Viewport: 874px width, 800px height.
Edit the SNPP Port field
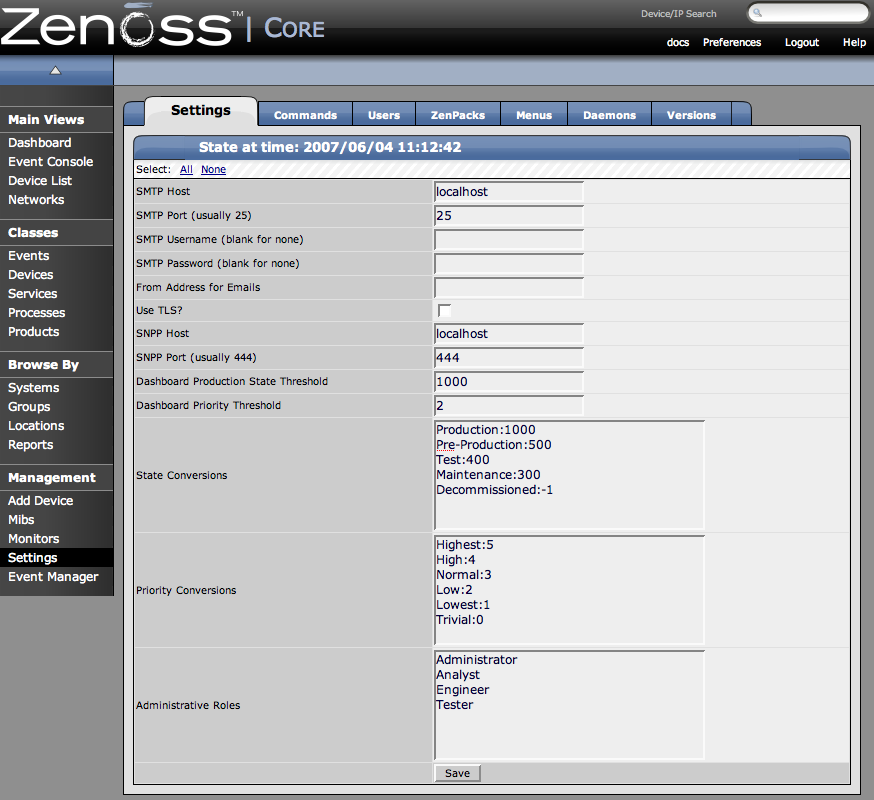pos(509,358)
